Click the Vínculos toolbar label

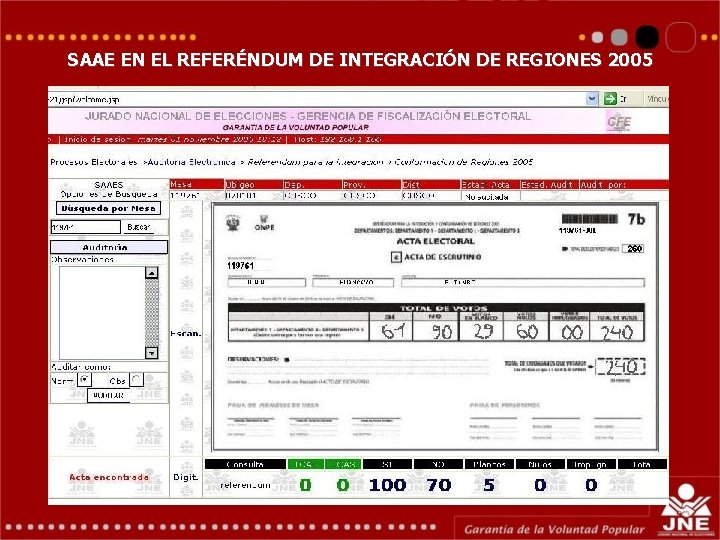pos(657,99)
